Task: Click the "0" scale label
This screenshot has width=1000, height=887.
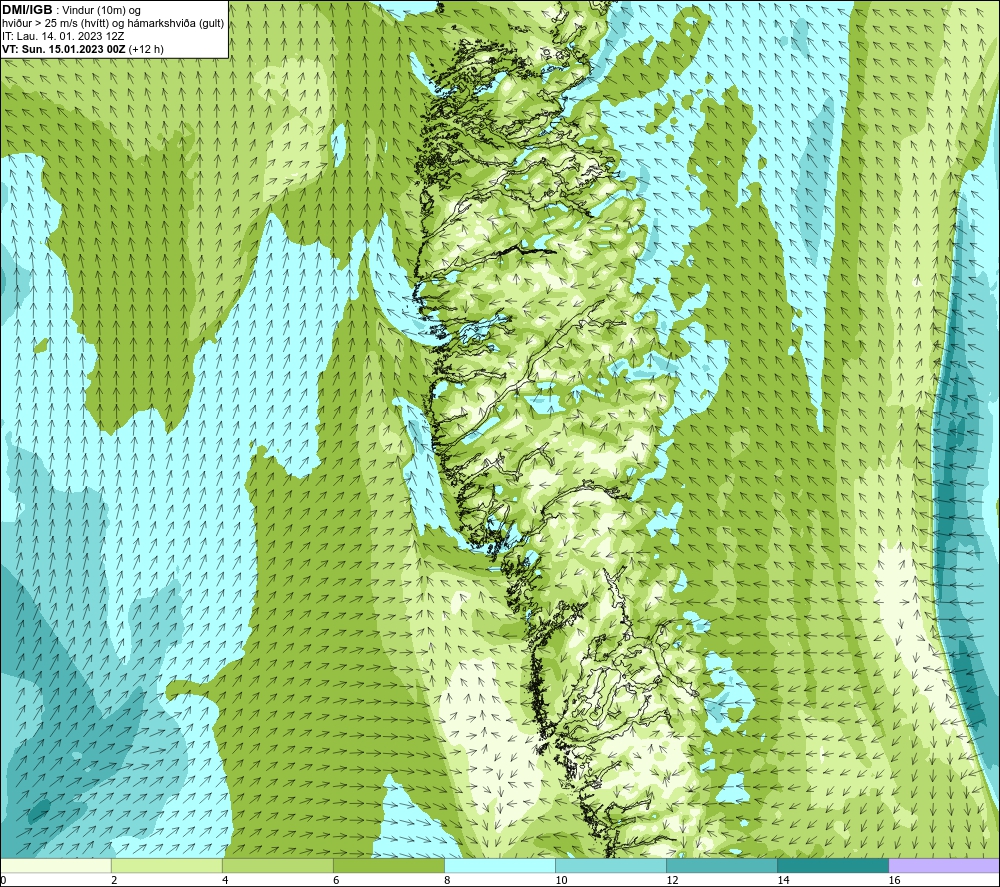Action: [x=3, y=880]
